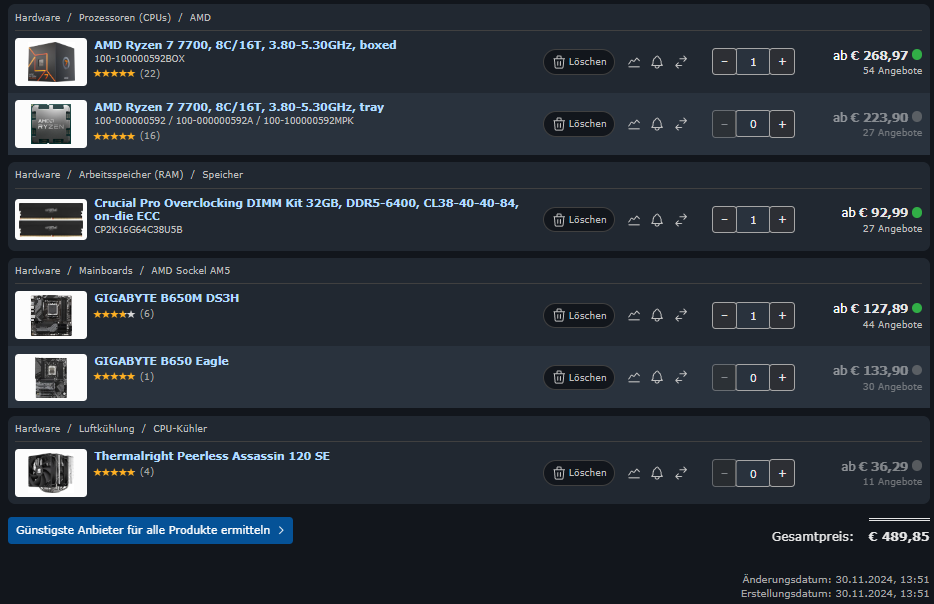Open Thermalright Peerless Assassin product thumbnail
The height and width of the screenshot is (604, 934).
pos(51,473)
